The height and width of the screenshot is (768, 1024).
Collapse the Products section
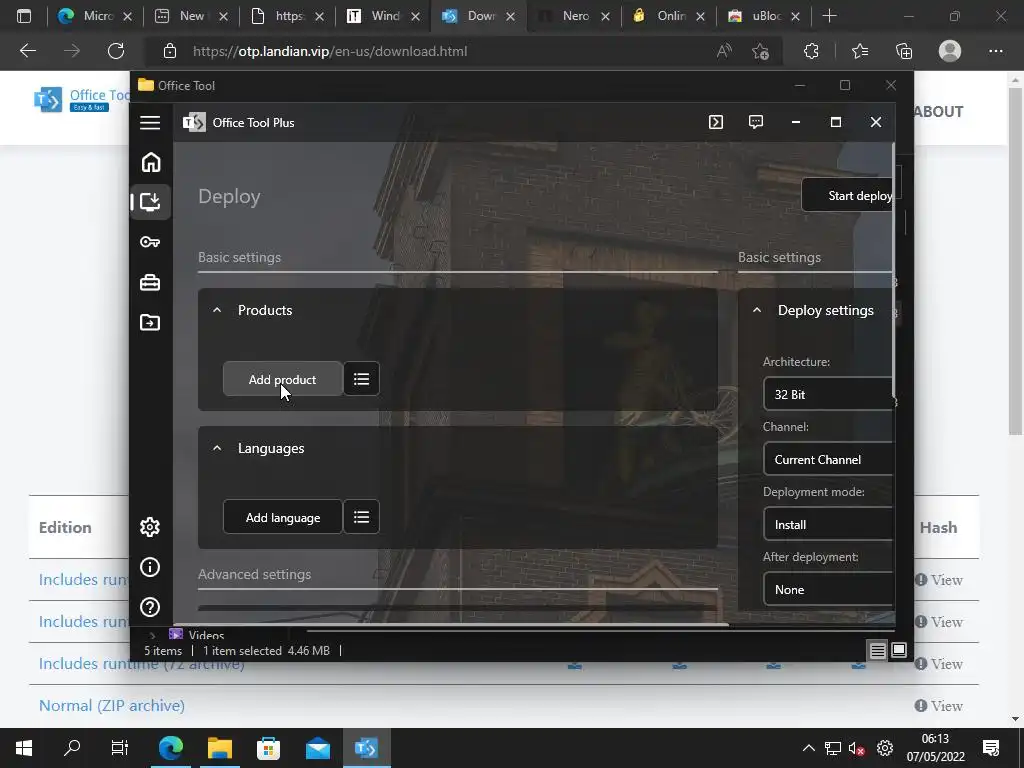217,310
